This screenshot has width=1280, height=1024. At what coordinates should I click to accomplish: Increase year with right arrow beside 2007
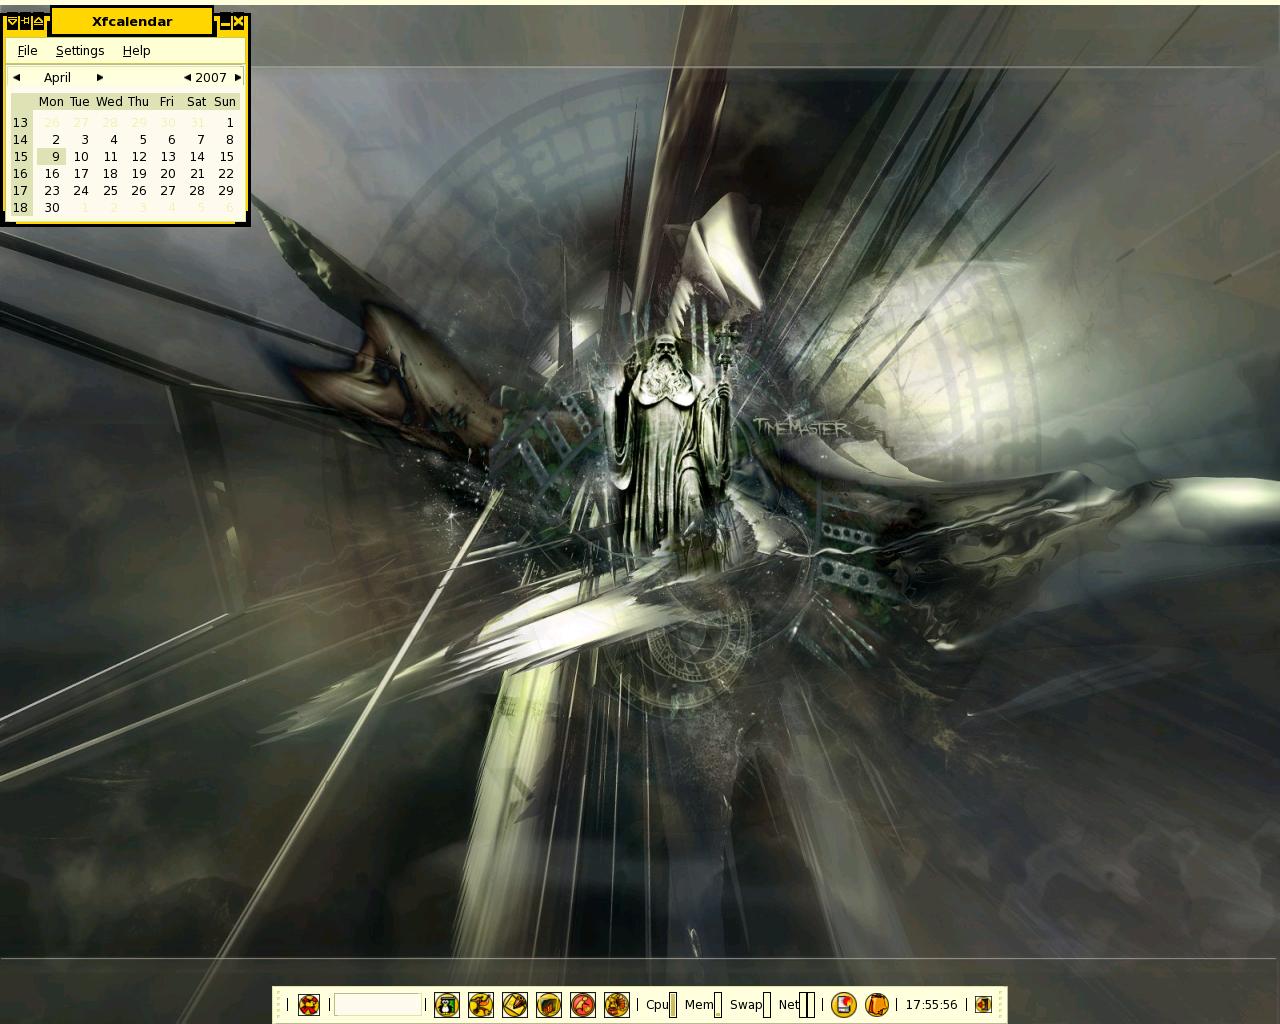click(x=238, y=77)
